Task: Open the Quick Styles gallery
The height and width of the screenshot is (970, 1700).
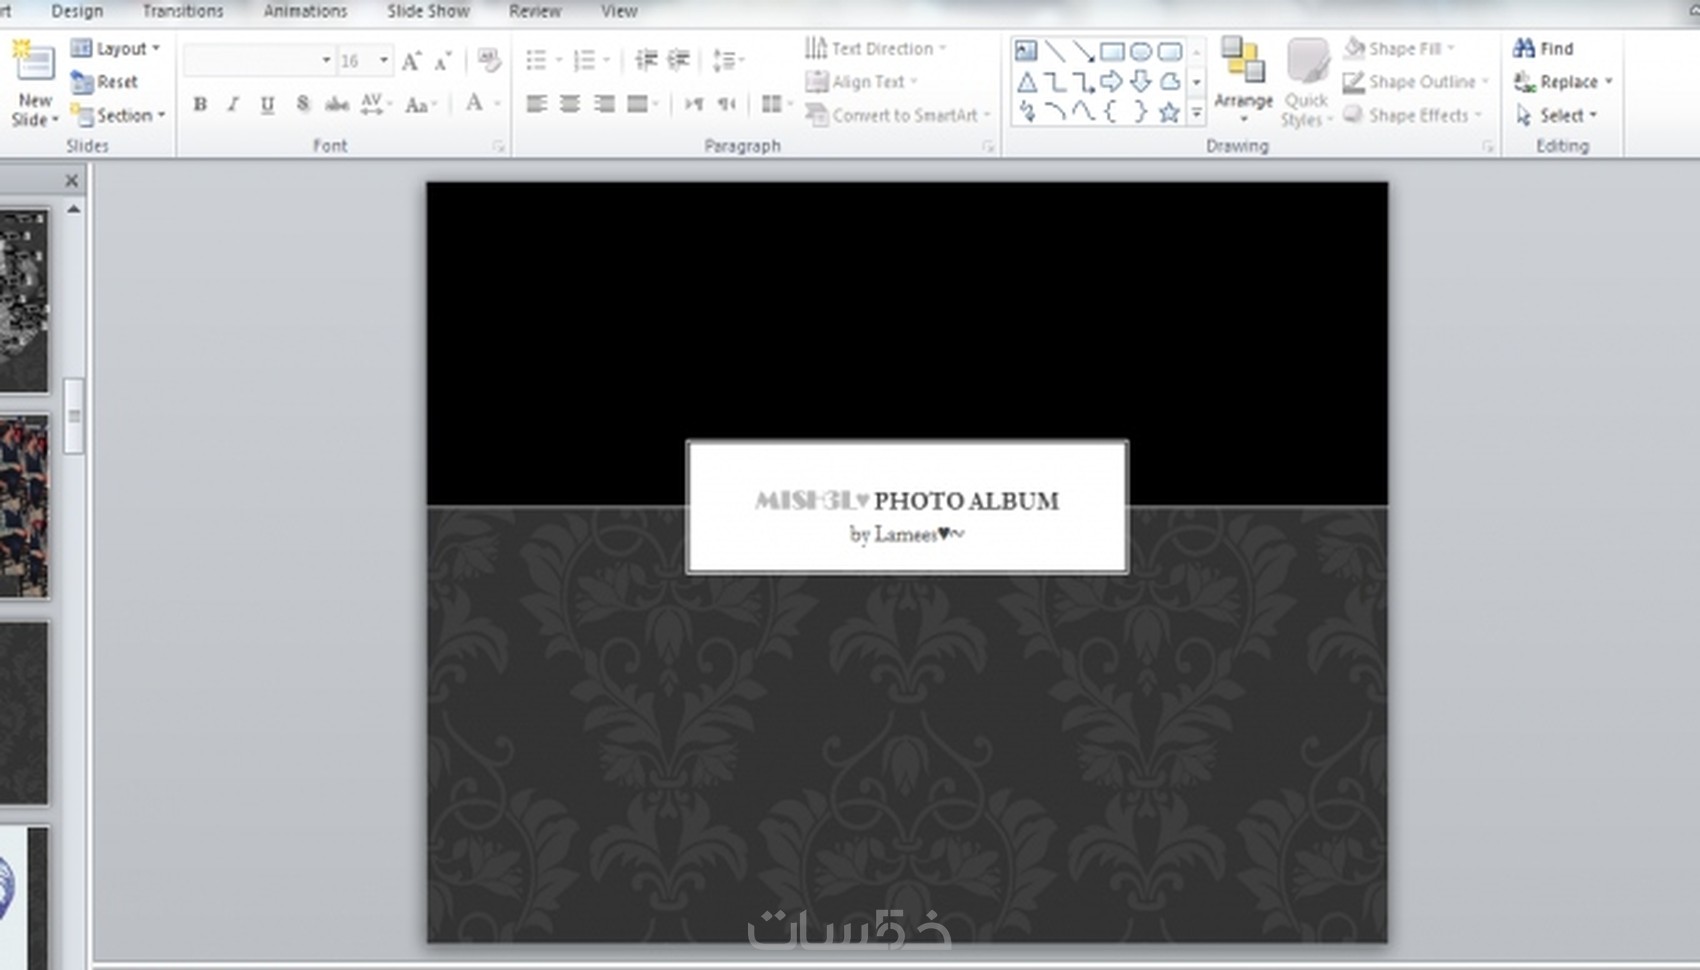Action: click(x=1306, y=81)
